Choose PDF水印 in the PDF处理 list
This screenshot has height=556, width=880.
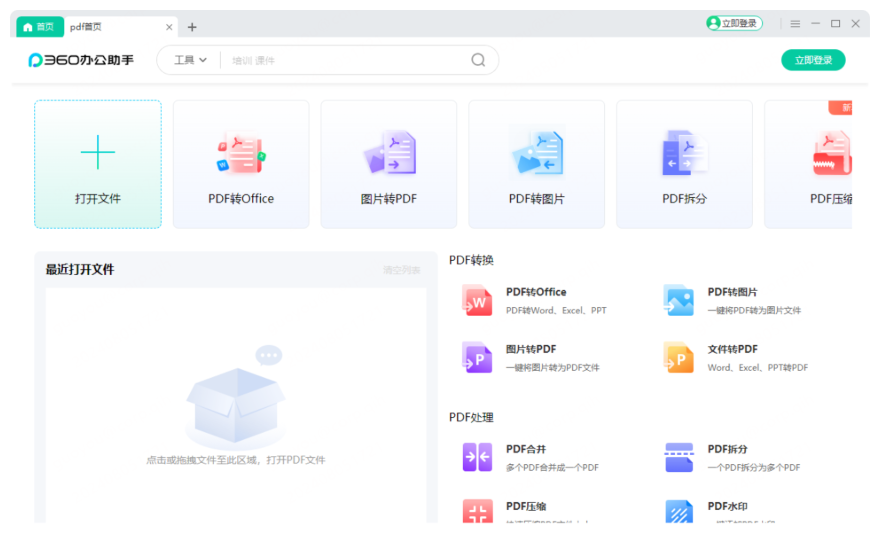(x=727, y=506)
